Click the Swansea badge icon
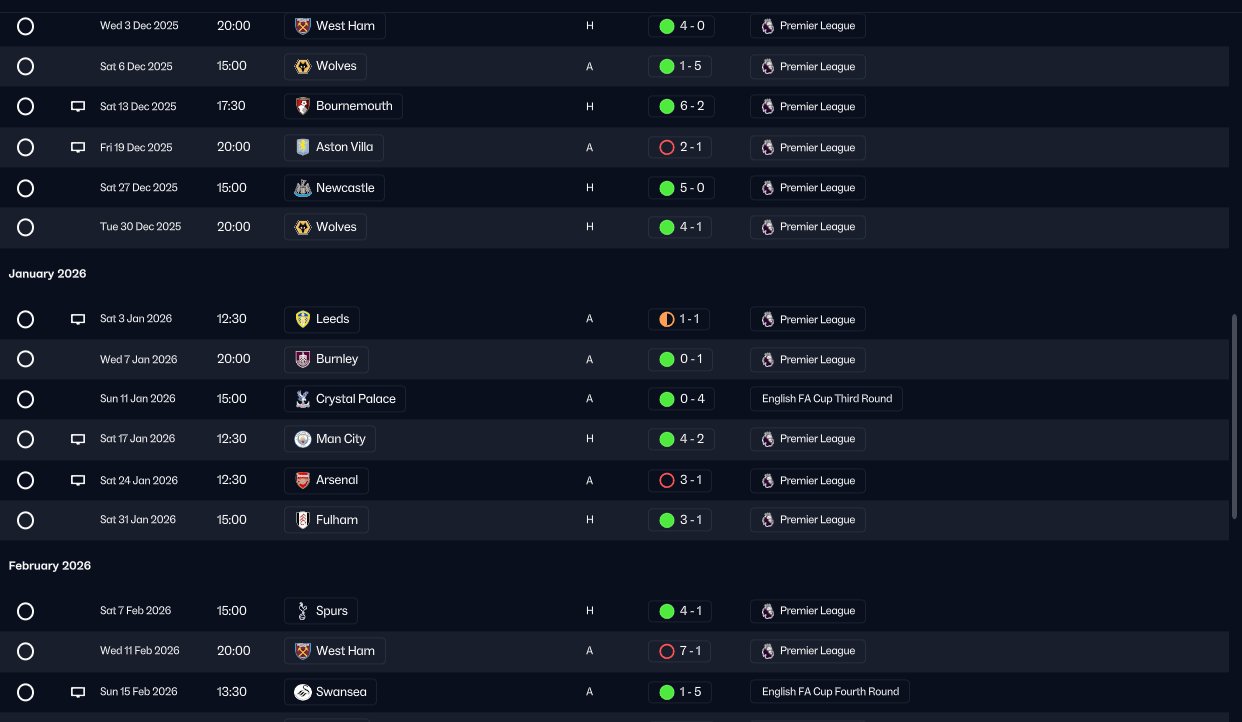The image size is (1242, 722). click(302, 692)
